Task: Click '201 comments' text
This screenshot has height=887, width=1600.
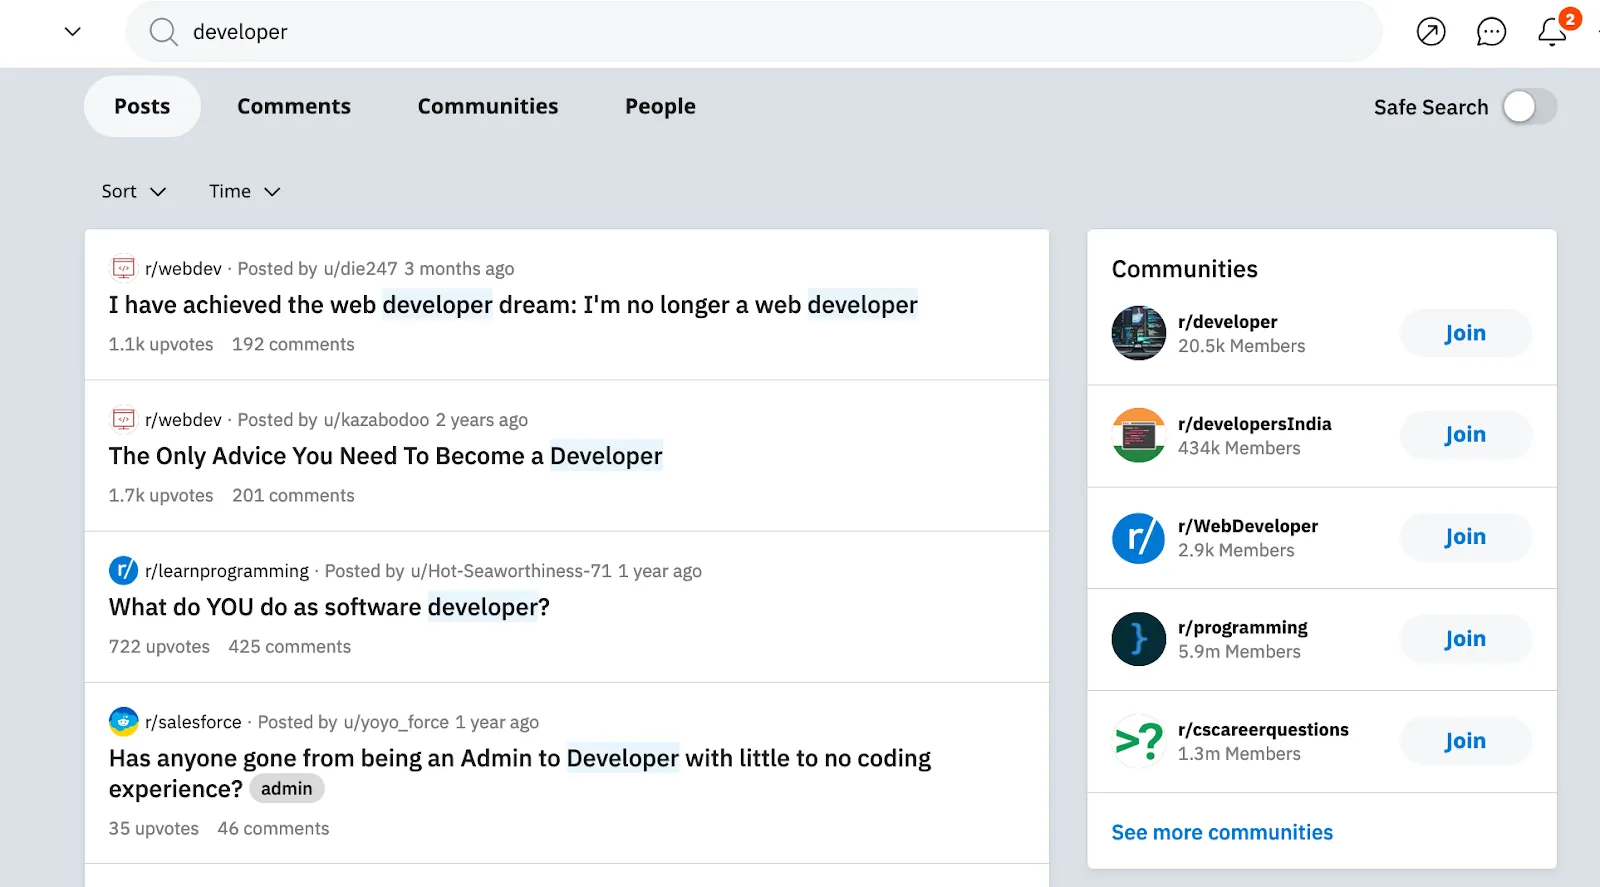Action: [293, 495]
